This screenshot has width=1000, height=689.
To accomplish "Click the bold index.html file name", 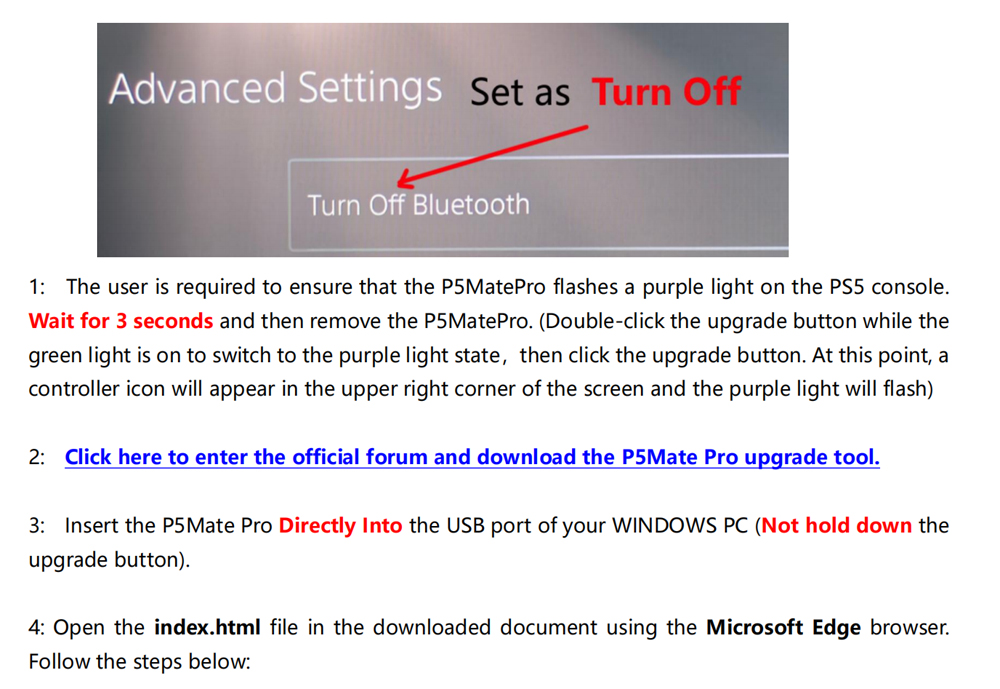I will tap(207, 628).
